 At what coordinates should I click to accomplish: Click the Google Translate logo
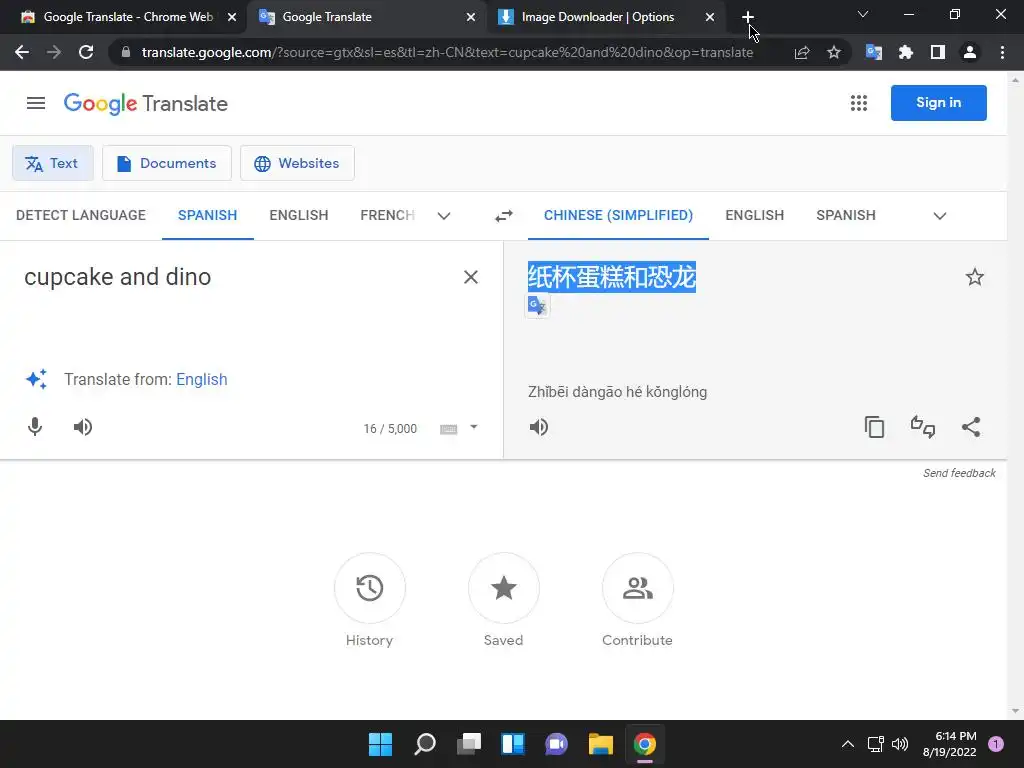146,103
